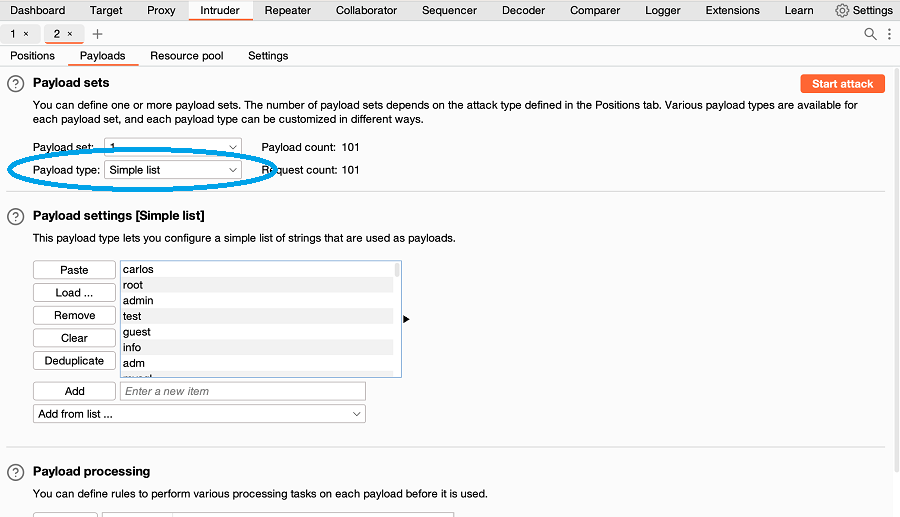Click the Deduplicate button
900x517 pixels.
click(75, 361)
